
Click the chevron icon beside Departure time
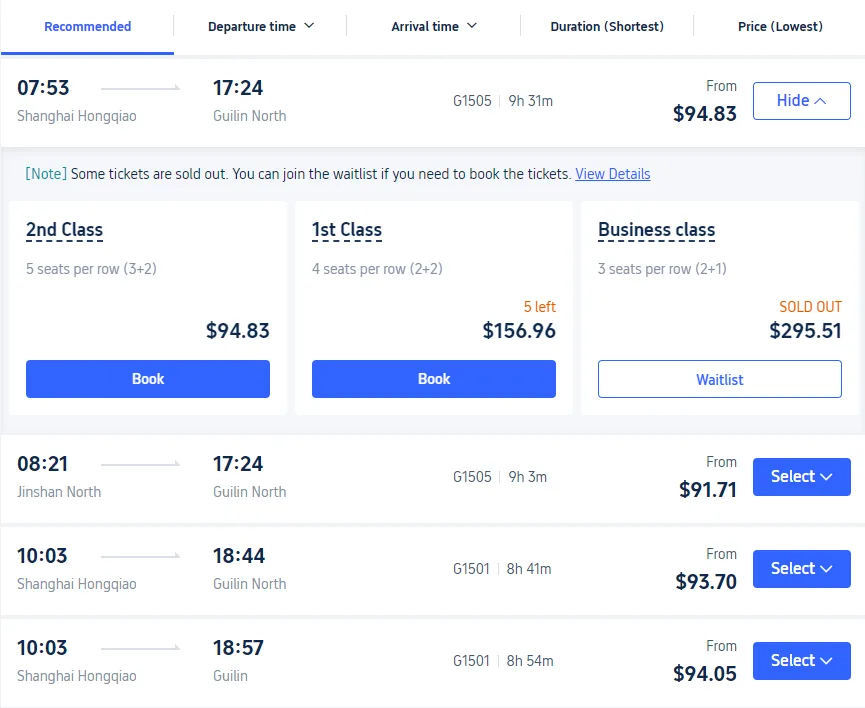pyautogui.click(x=309, y=26)
